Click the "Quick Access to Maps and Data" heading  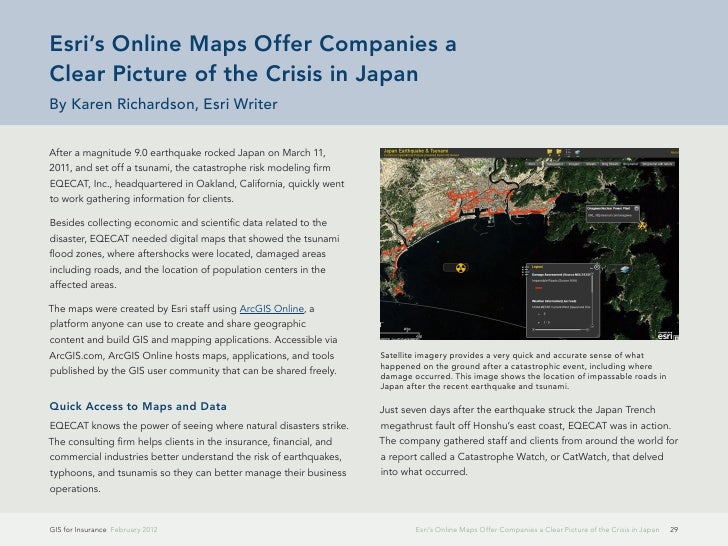pos(138,406)
